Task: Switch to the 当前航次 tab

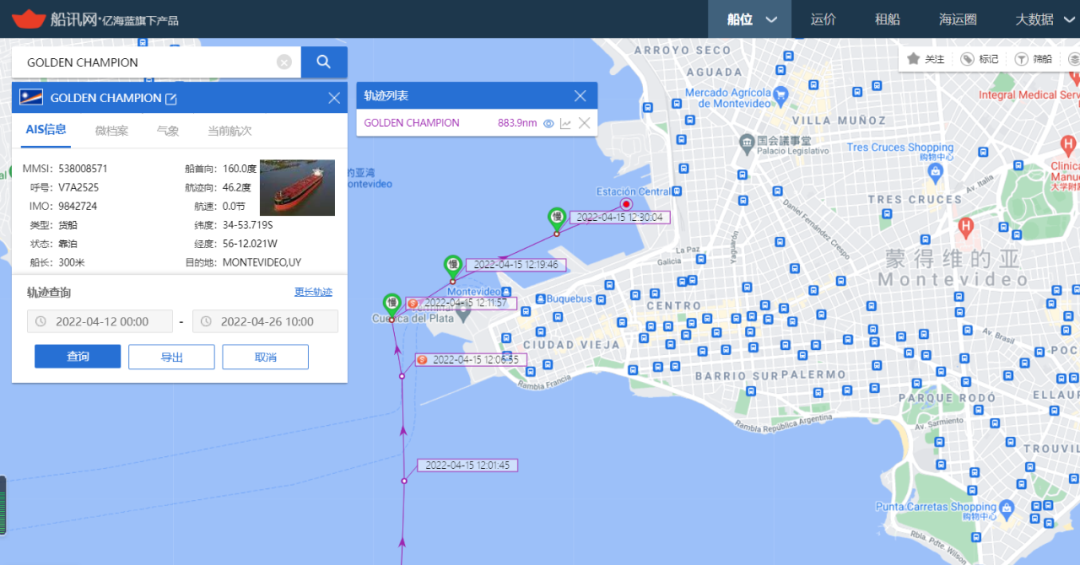Action: coord(229,130)
